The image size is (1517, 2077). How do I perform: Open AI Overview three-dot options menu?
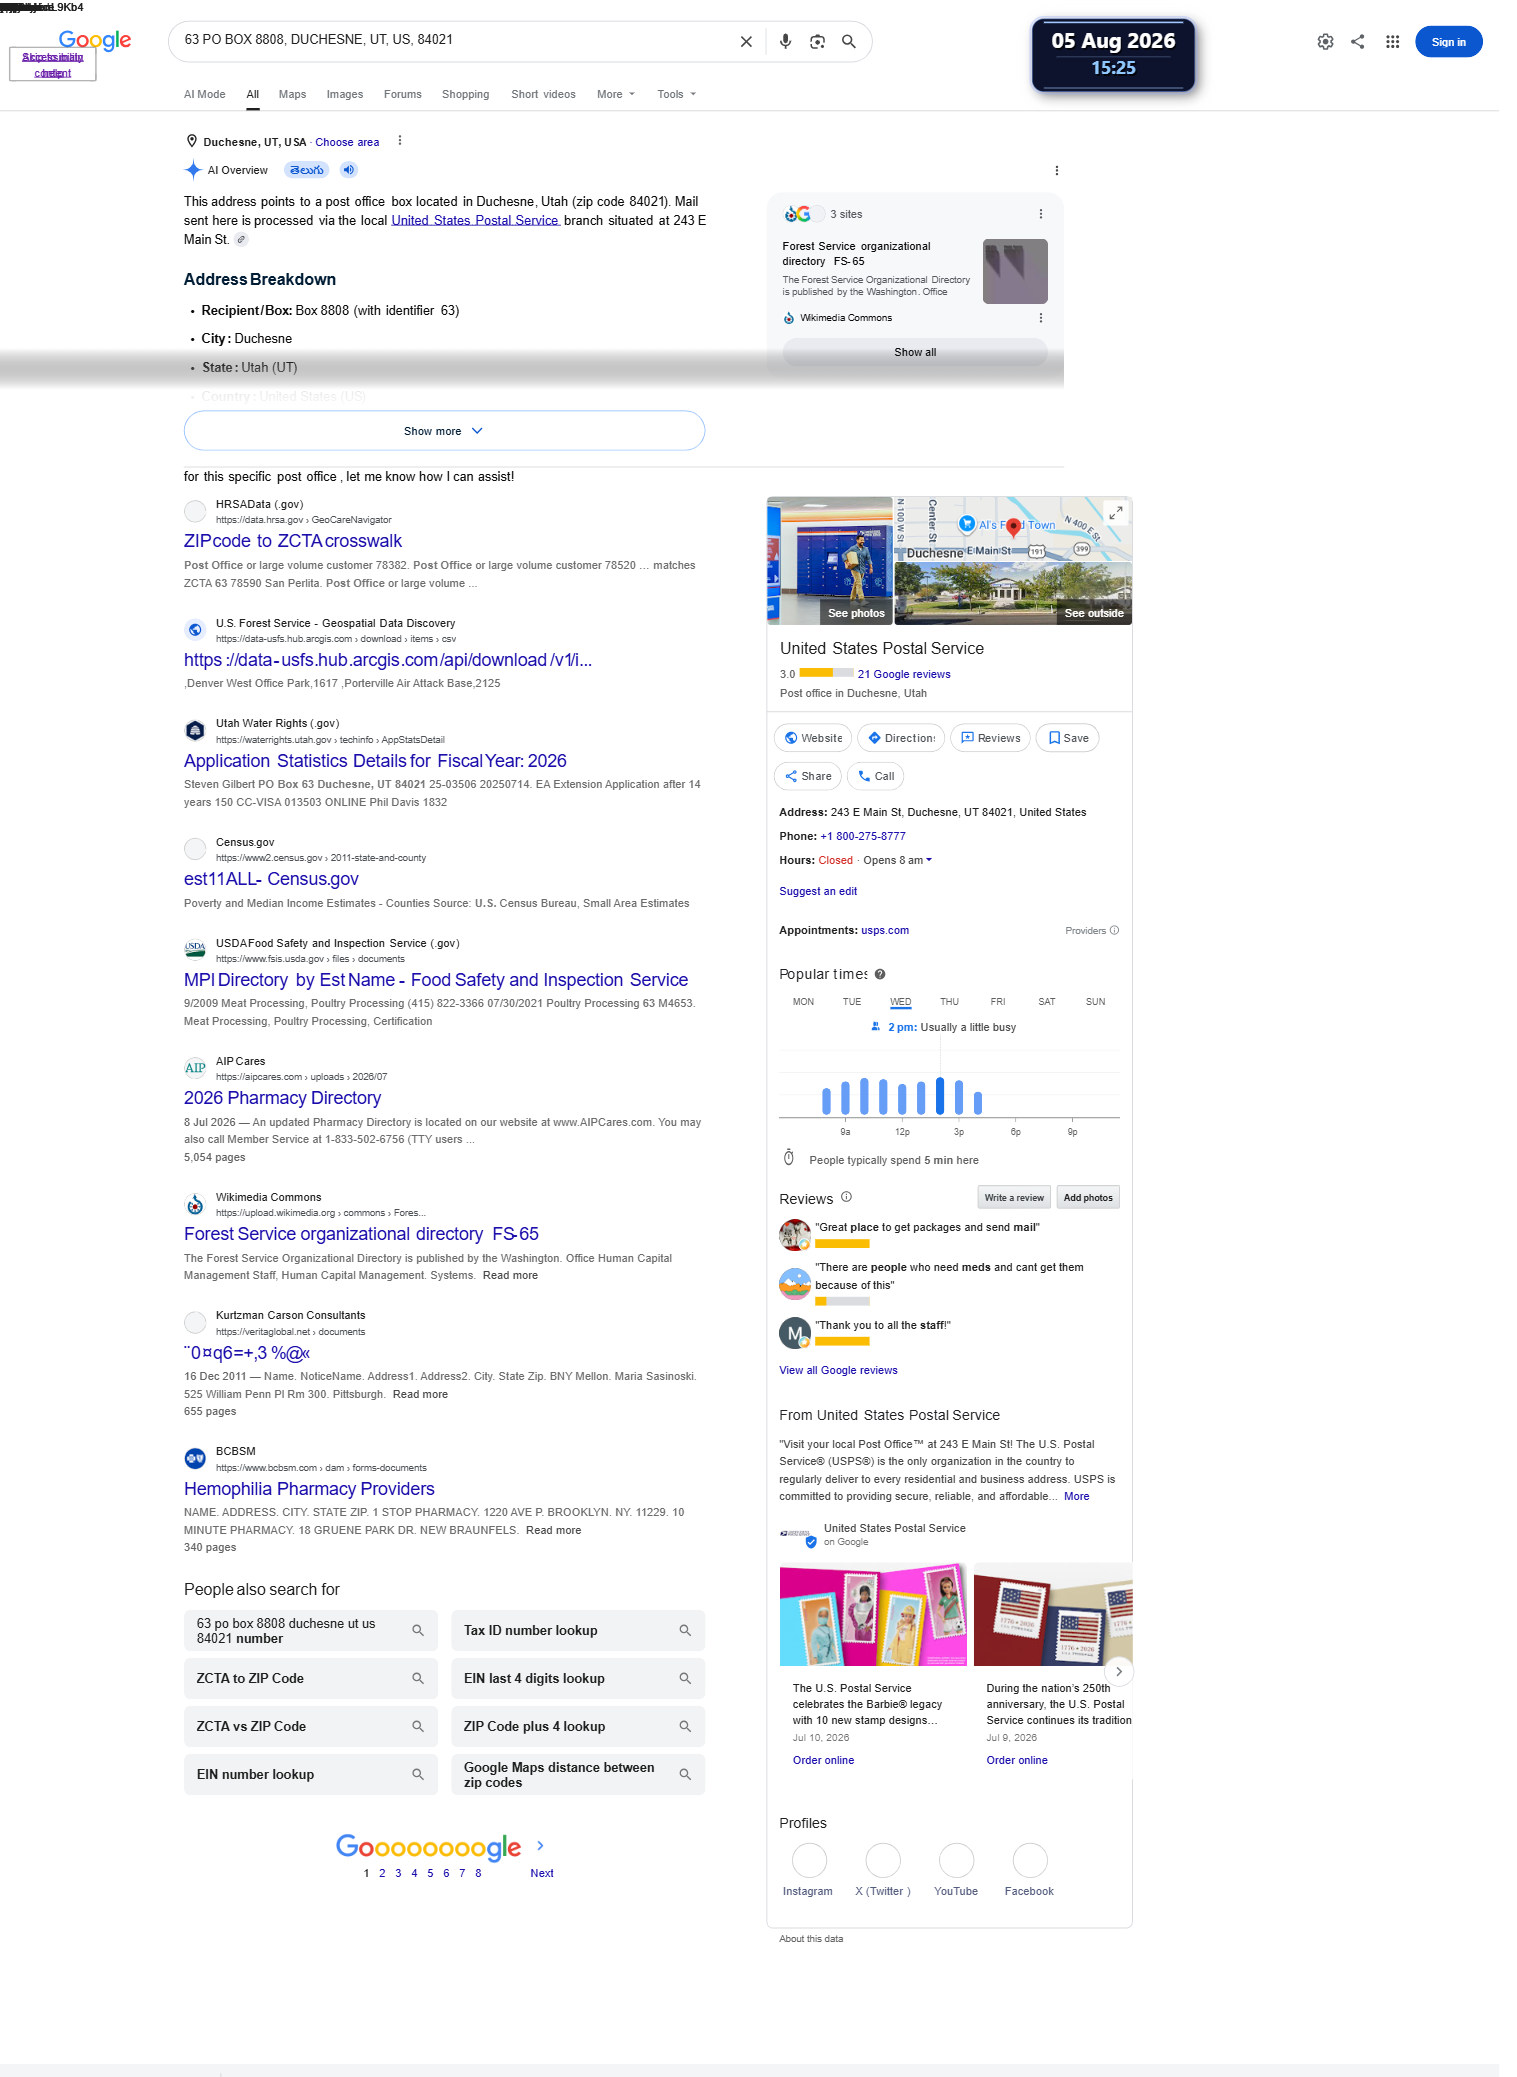coord(1056,171)
